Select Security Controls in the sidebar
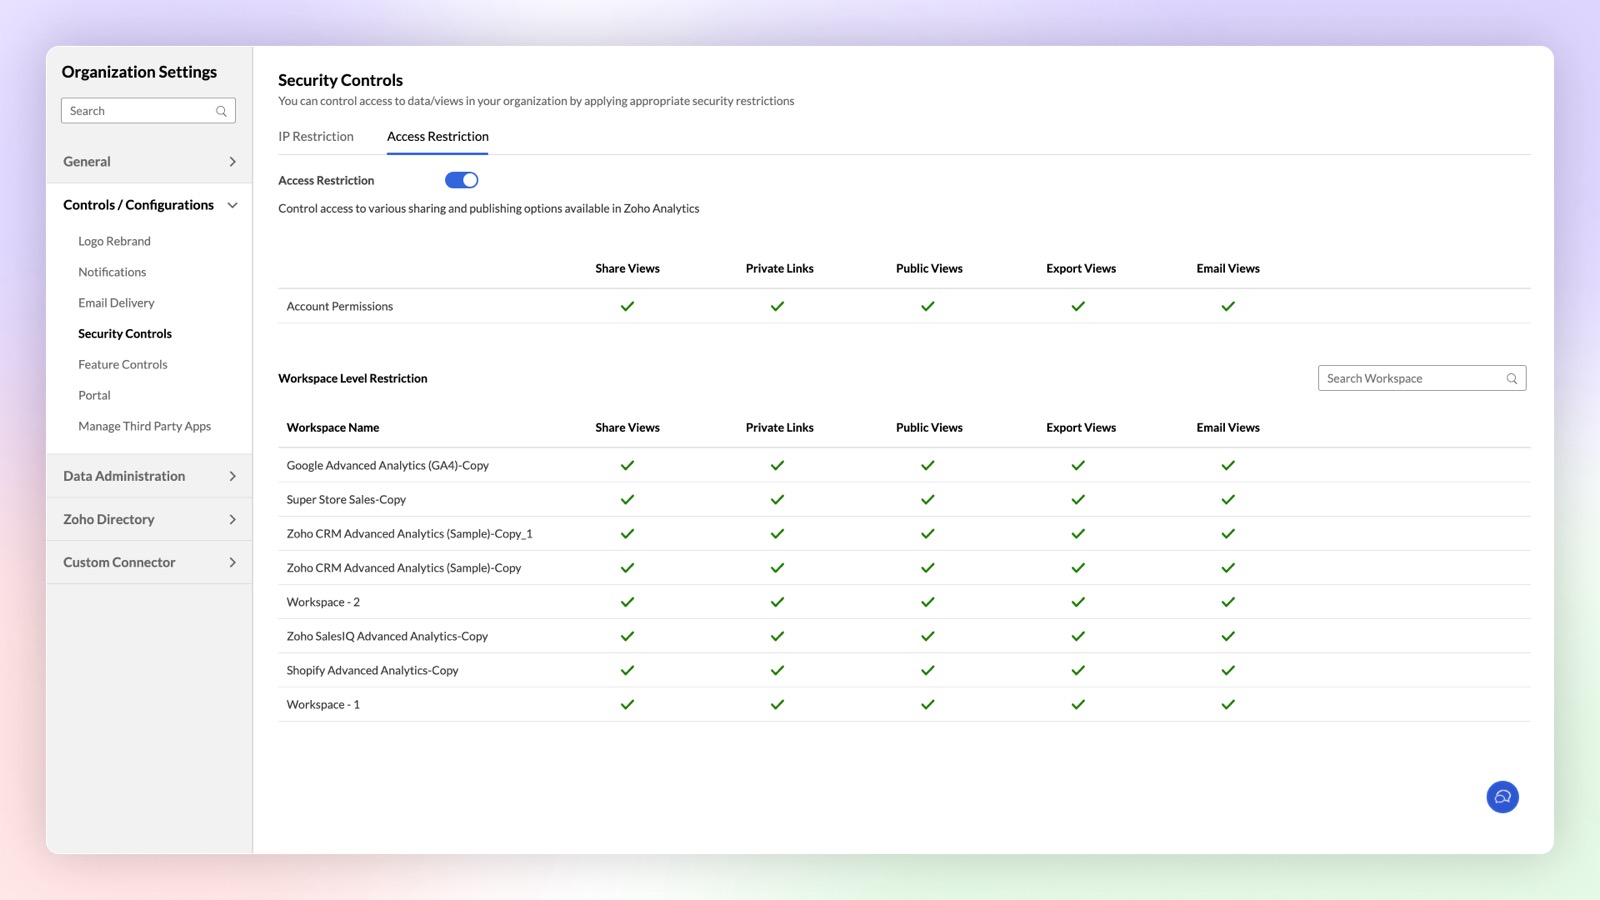The height and width of the screenshot is (900, 1600). pyautogui.click(x=125, y=334)
